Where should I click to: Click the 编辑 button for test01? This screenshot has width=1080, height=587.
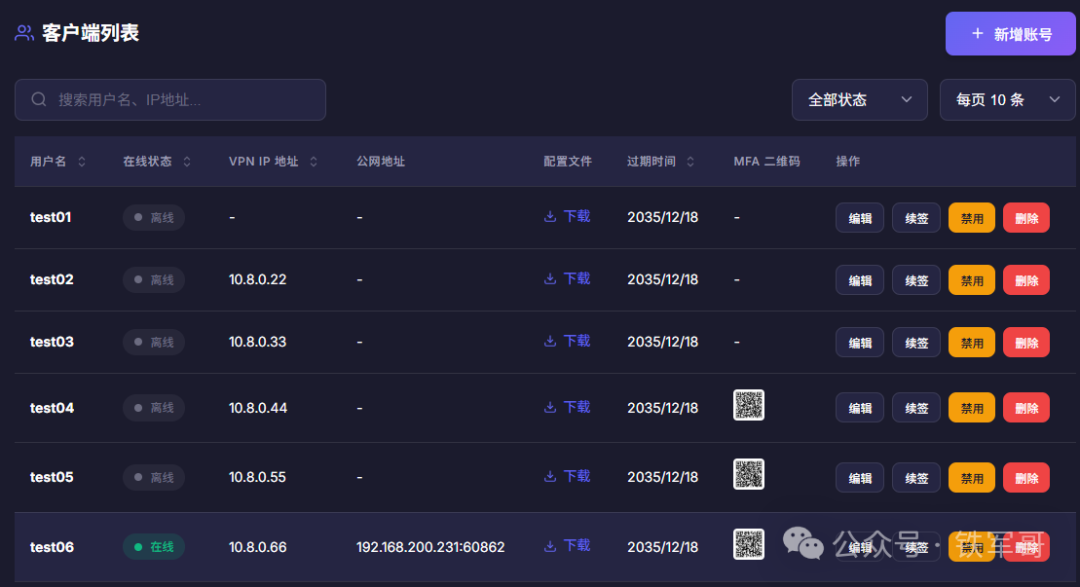click(x=859, y=217)
